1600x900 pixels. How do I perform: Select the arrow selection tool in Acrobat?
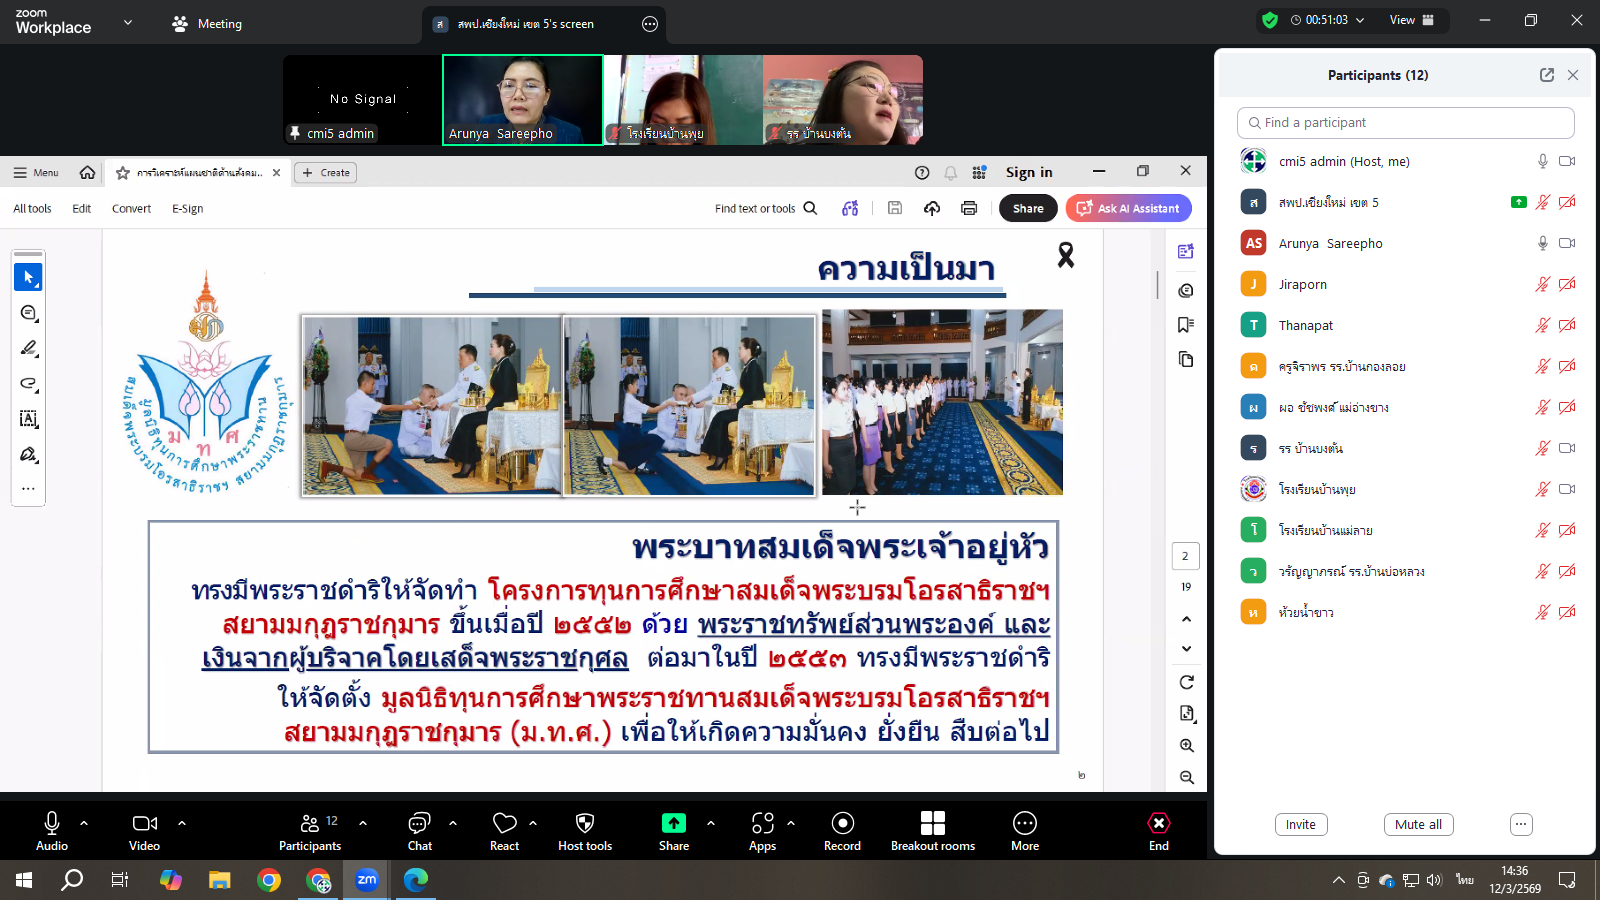(x=28, y=277)
